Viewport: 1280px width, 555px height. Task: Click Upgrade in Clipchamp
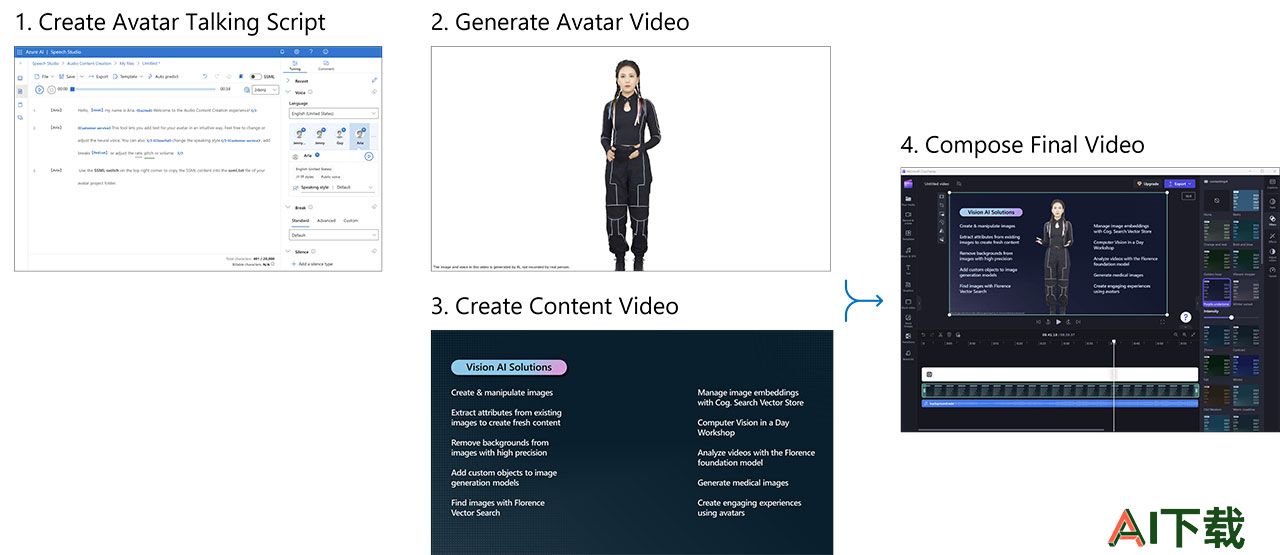click(1148, 184)
